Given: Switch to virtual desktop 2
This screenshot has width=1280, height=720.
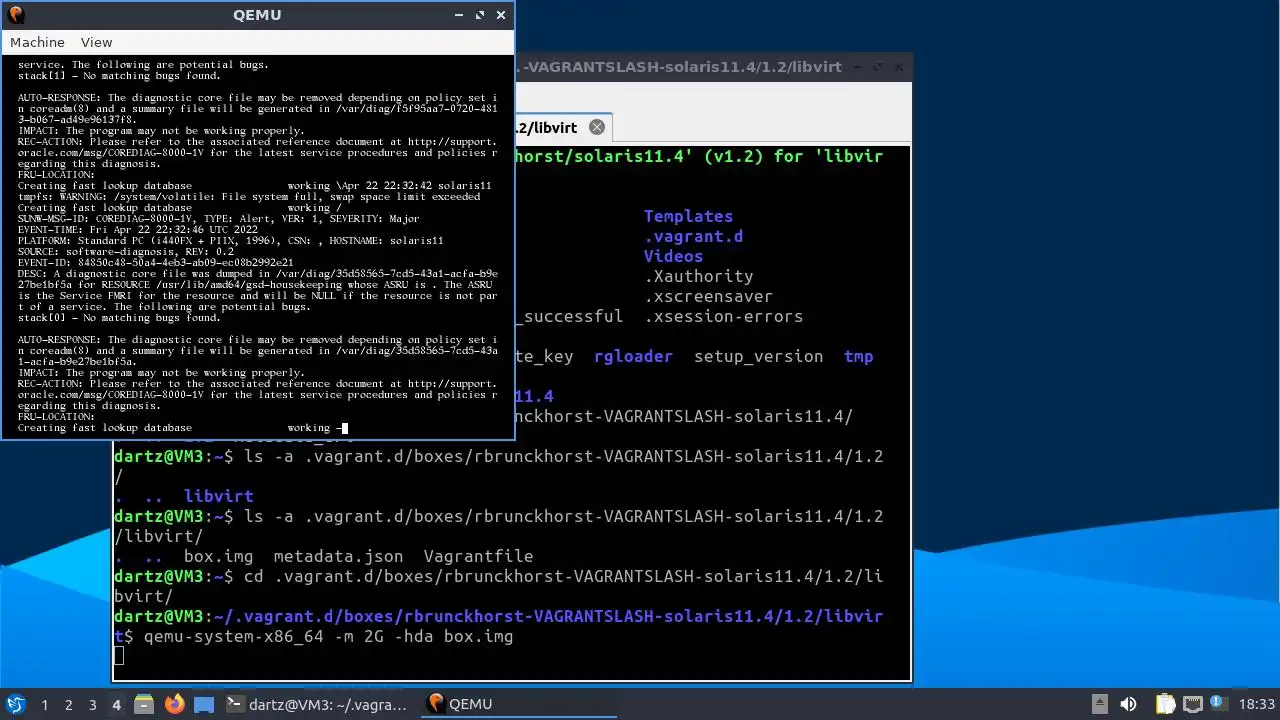Looking at the screenshot, I should [68, 704].
